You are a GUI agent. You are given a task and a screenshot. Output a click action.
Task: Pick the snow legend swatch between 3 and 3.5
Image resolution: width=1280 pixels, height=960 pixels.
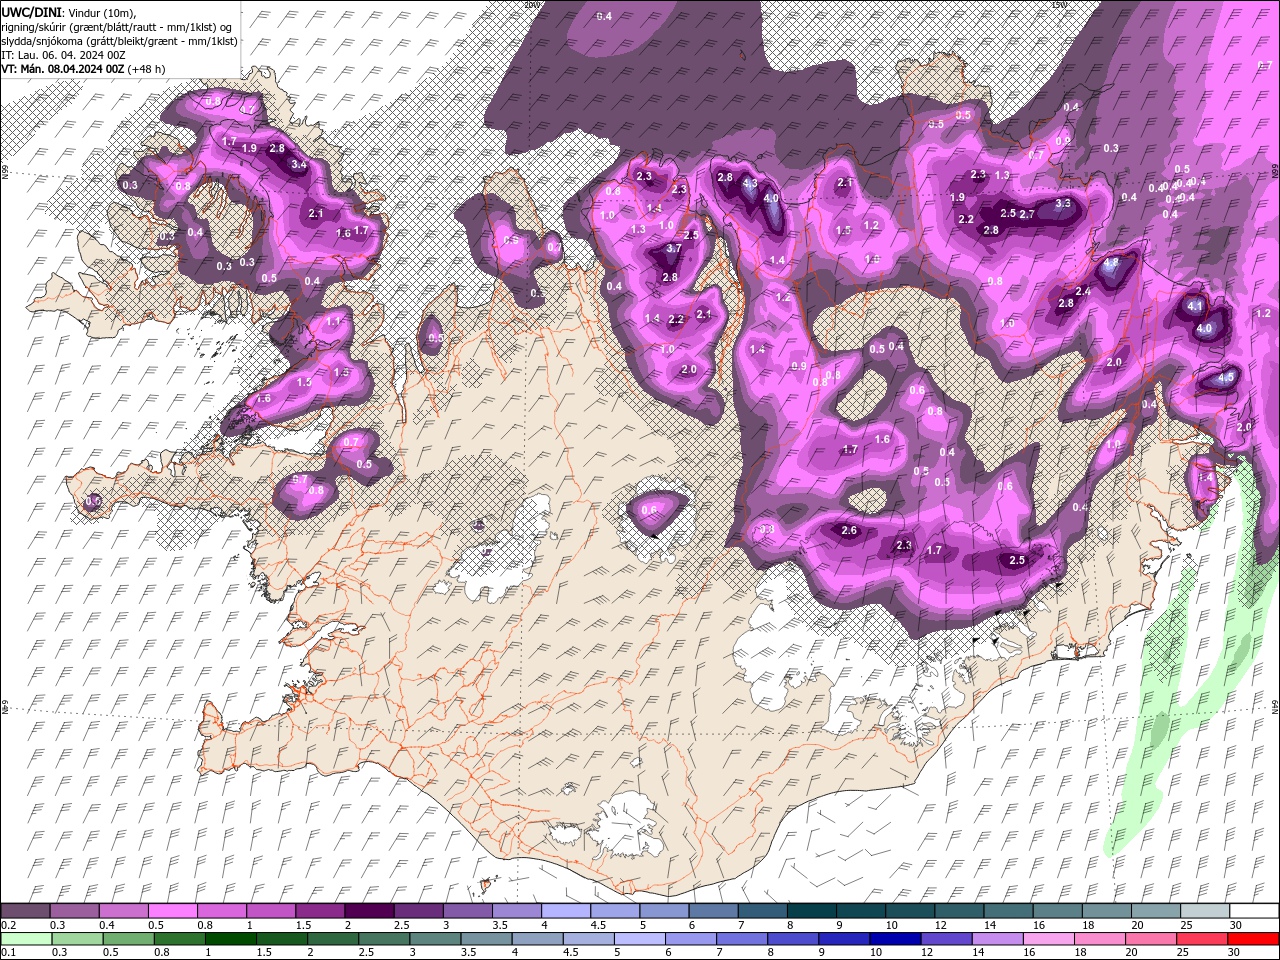467,911
